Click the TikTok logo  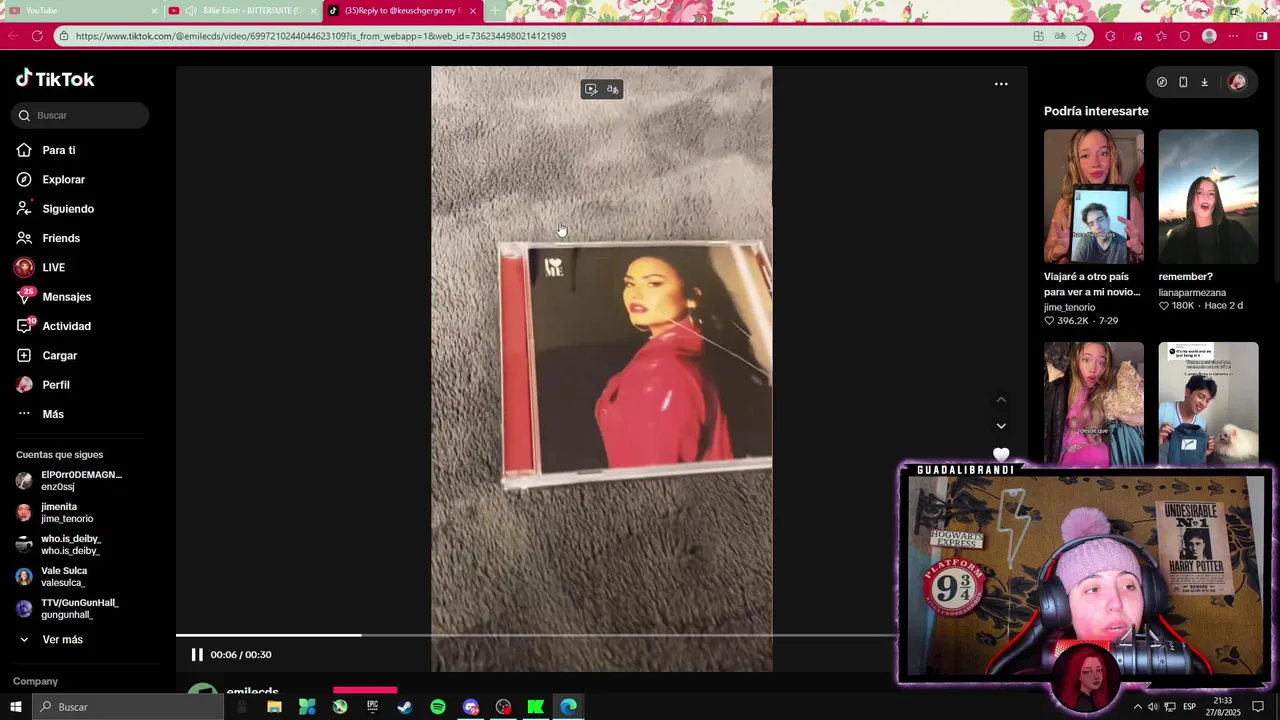coord(55,79)
